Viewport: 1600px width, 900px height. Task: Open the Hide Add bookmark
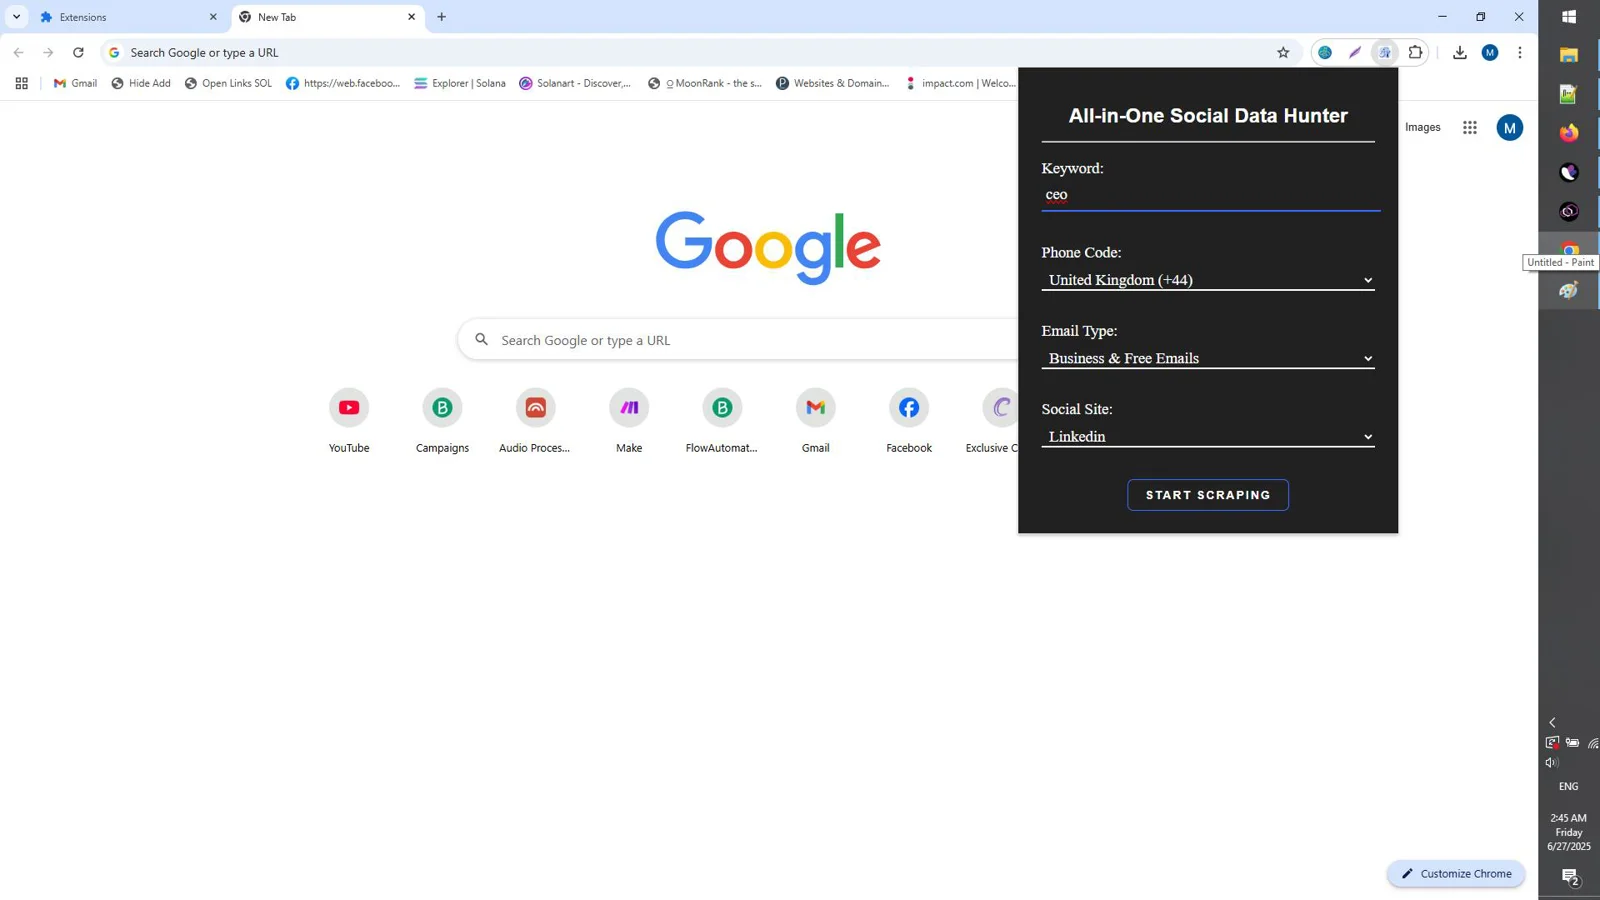point(141,83)
